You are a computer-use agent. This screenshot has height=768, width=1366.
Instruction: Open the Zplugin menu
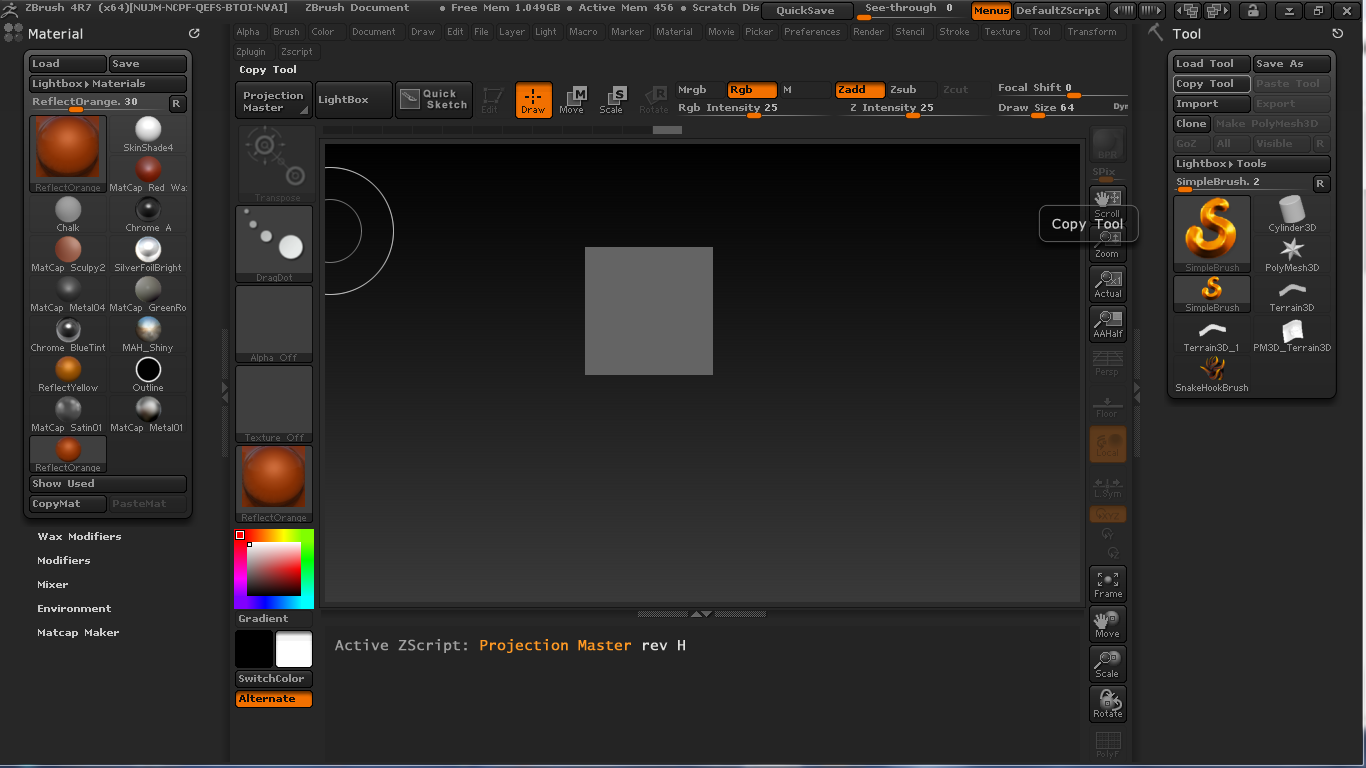tap(251, 52)
